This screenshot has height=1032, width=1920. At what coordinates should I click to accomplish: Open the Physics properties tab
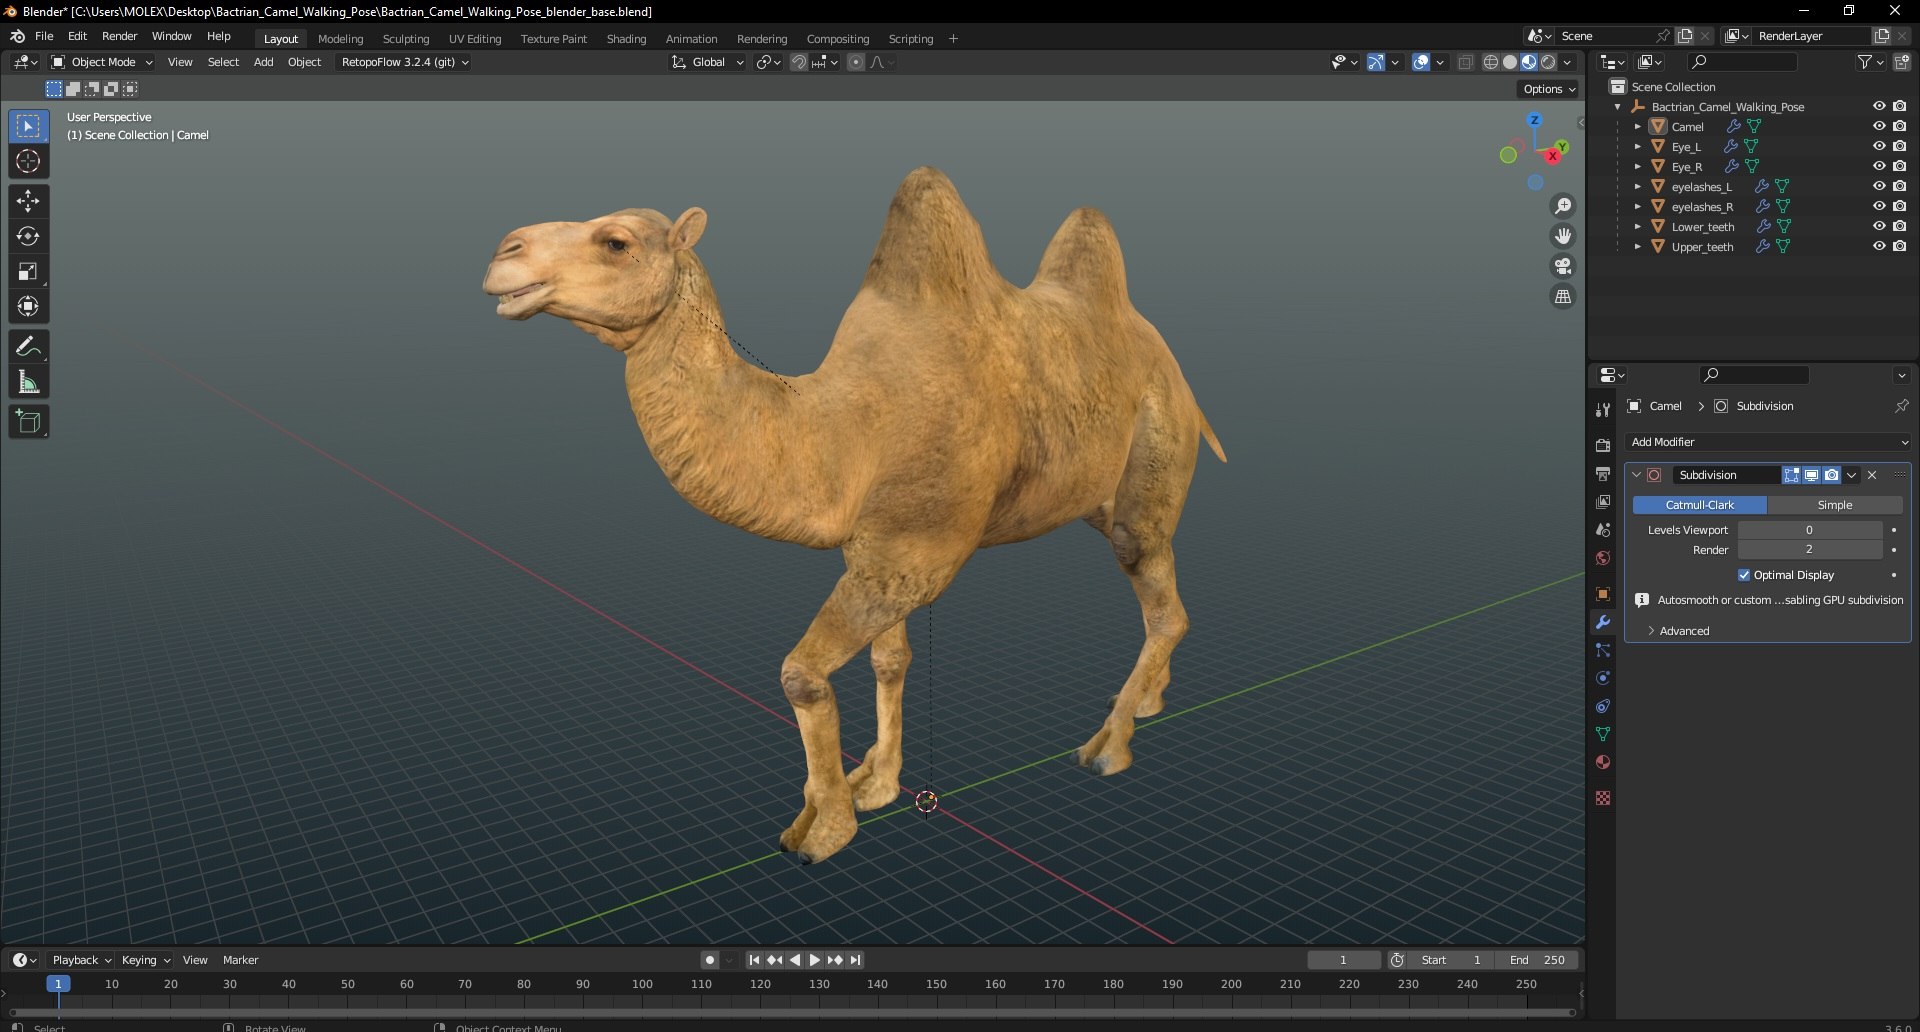click(x=1603, y=678)
